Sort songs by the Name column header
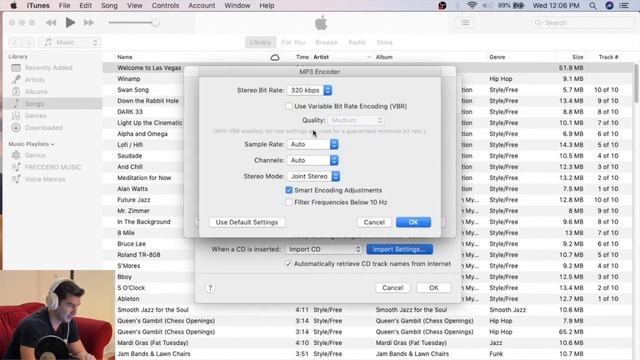The height and width of the screenshot is (360, 640). coord(124,57)
